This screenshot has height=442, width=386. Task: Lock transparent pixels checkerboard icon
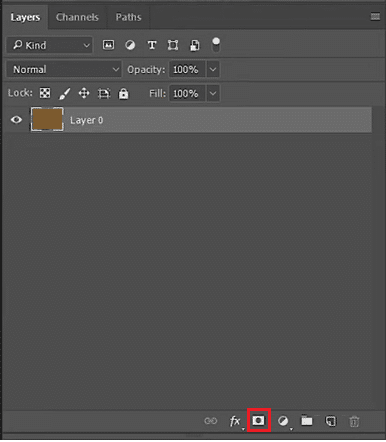(x=45, y=93)
